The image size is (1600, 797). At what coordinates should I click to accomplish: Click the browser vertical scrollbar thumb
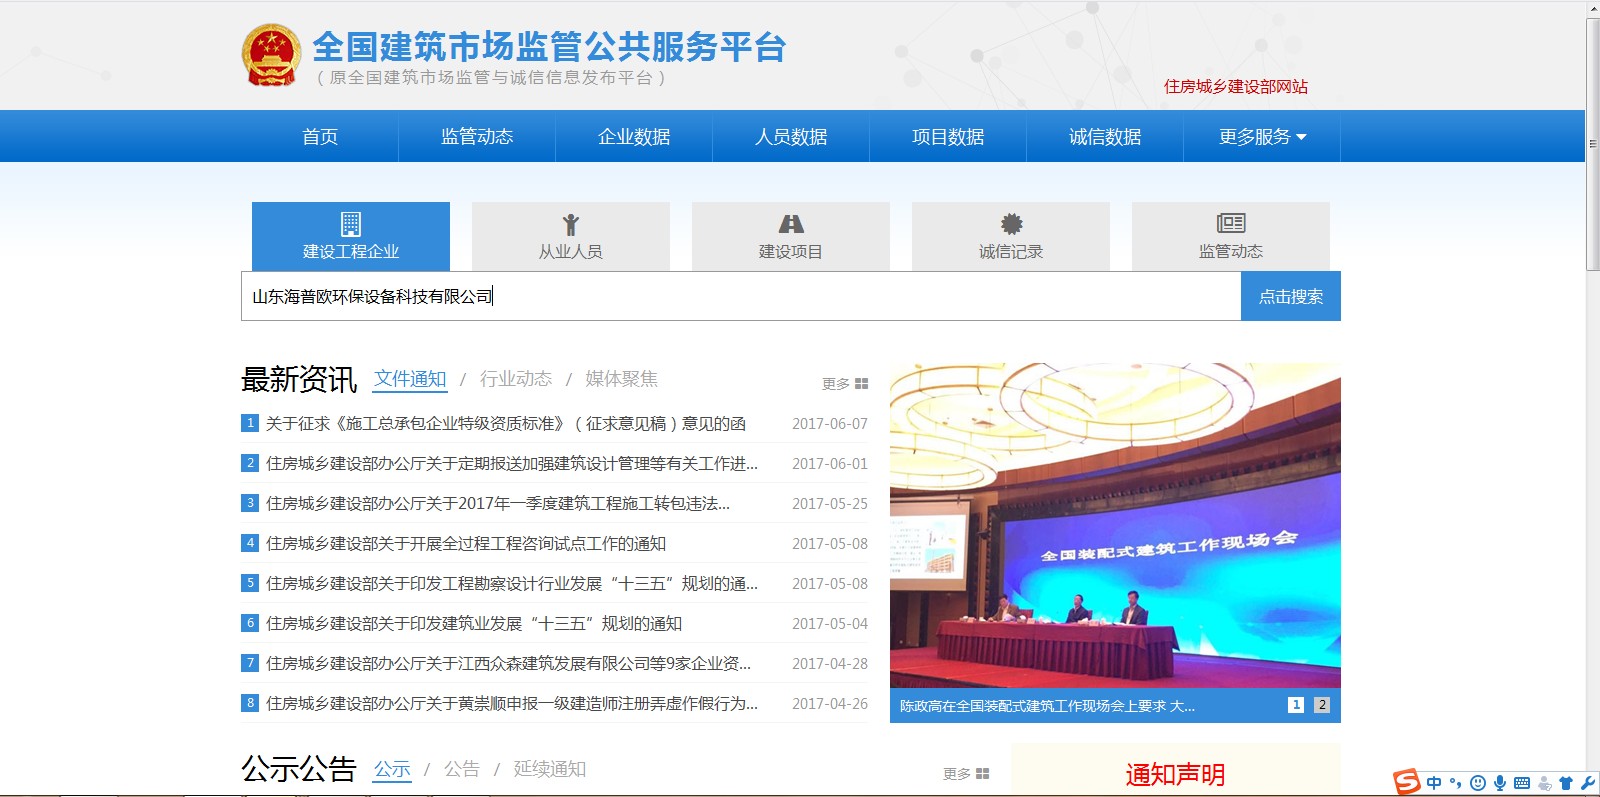pos(1592,144)
